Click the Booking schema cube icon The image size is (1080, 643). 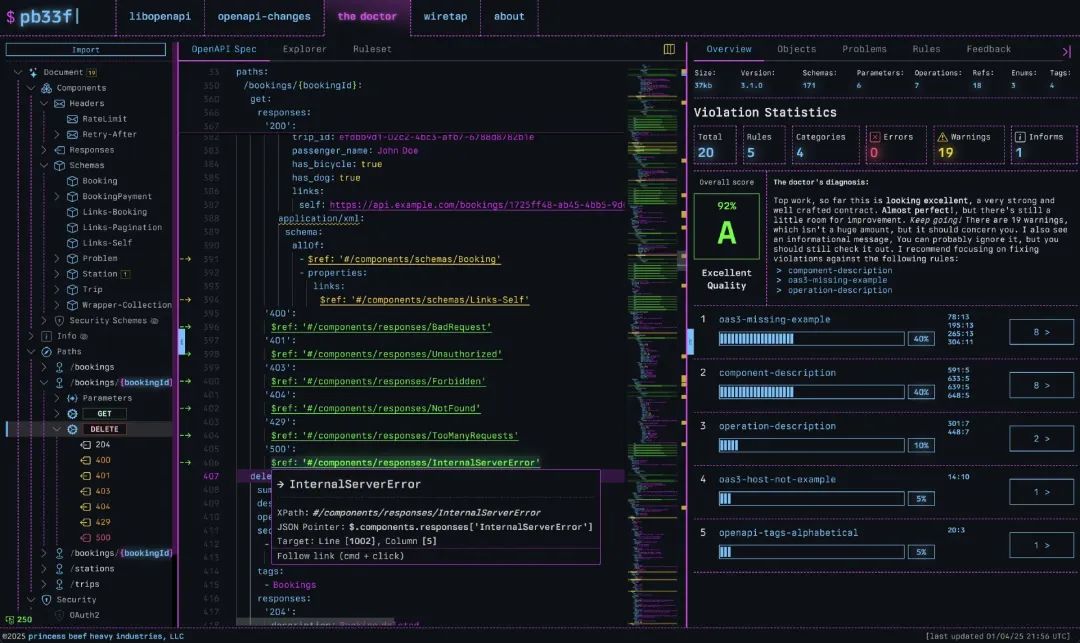click(72, 181)
